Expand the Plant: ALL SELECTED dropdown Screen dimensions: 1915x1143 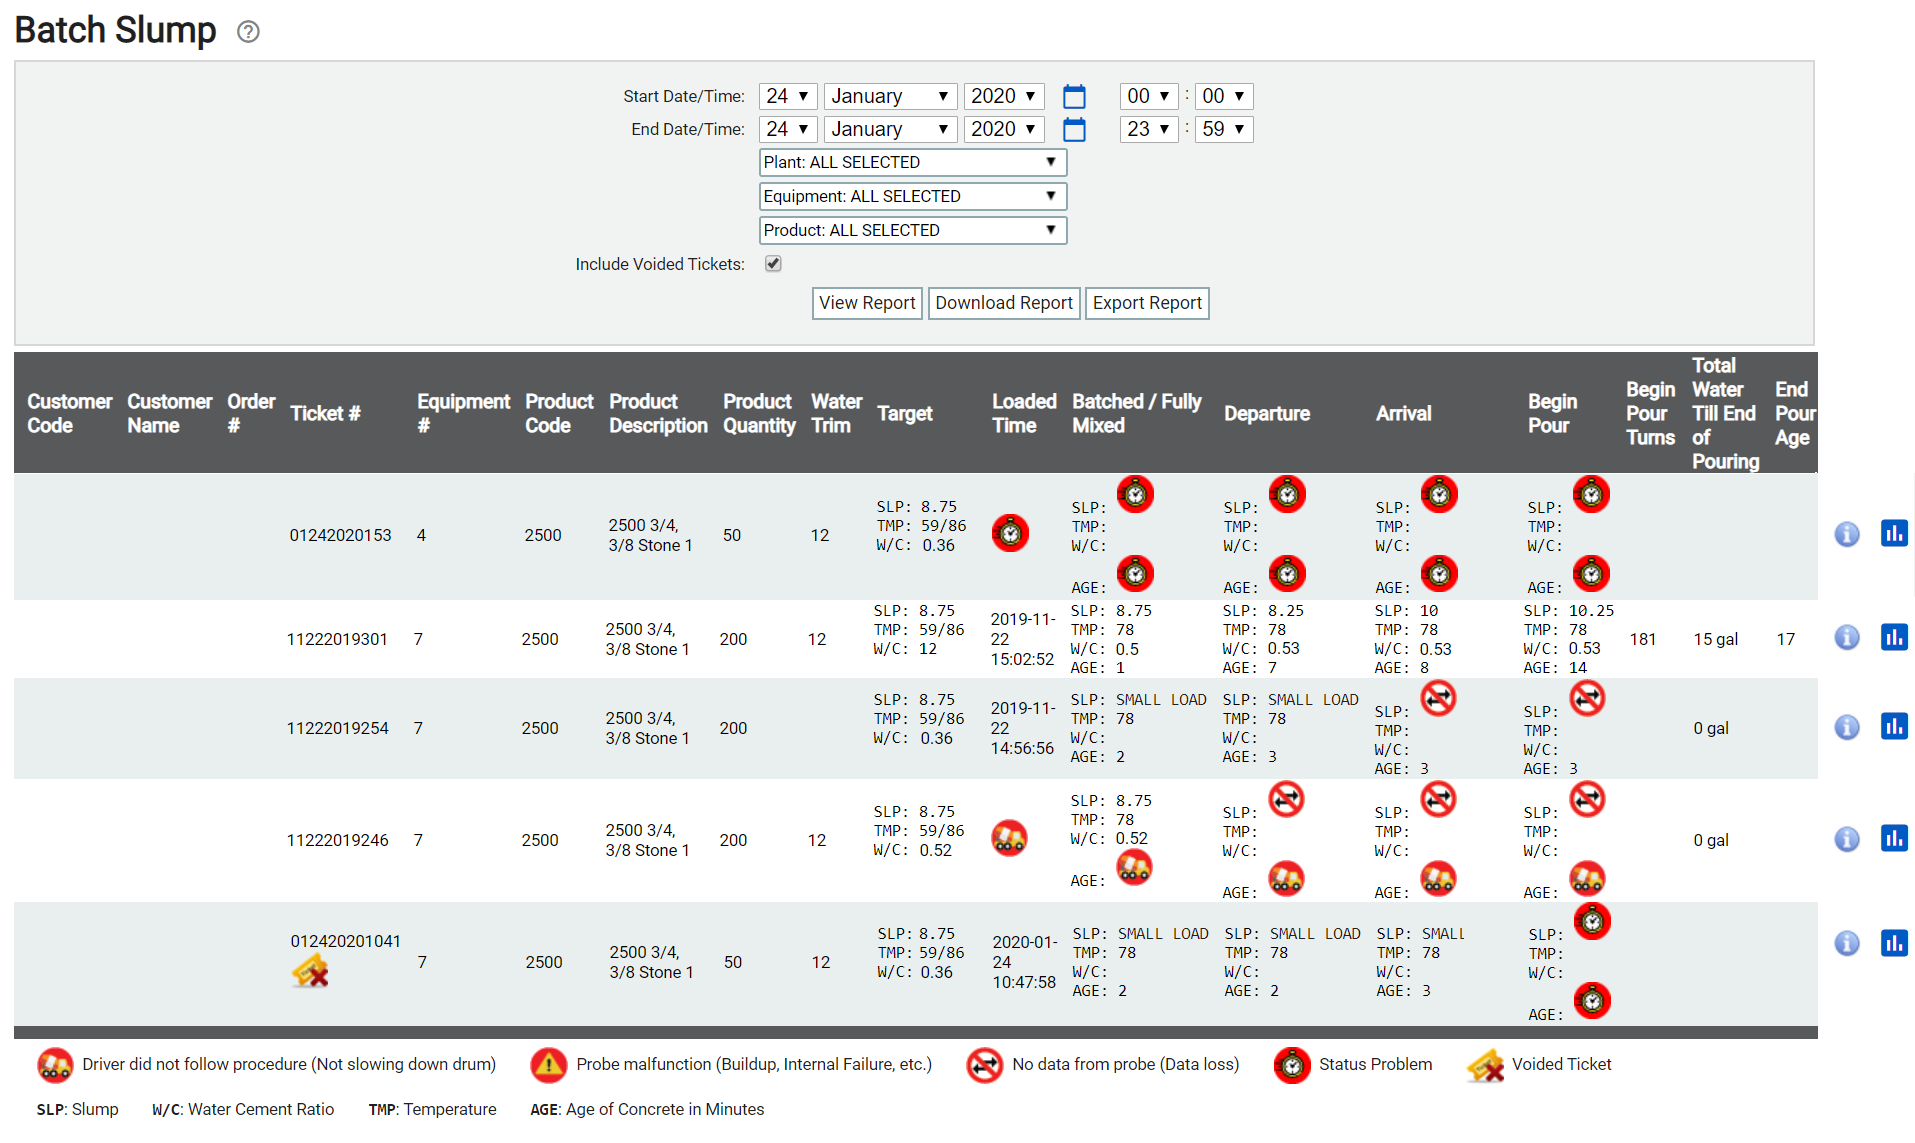point(912,162)
